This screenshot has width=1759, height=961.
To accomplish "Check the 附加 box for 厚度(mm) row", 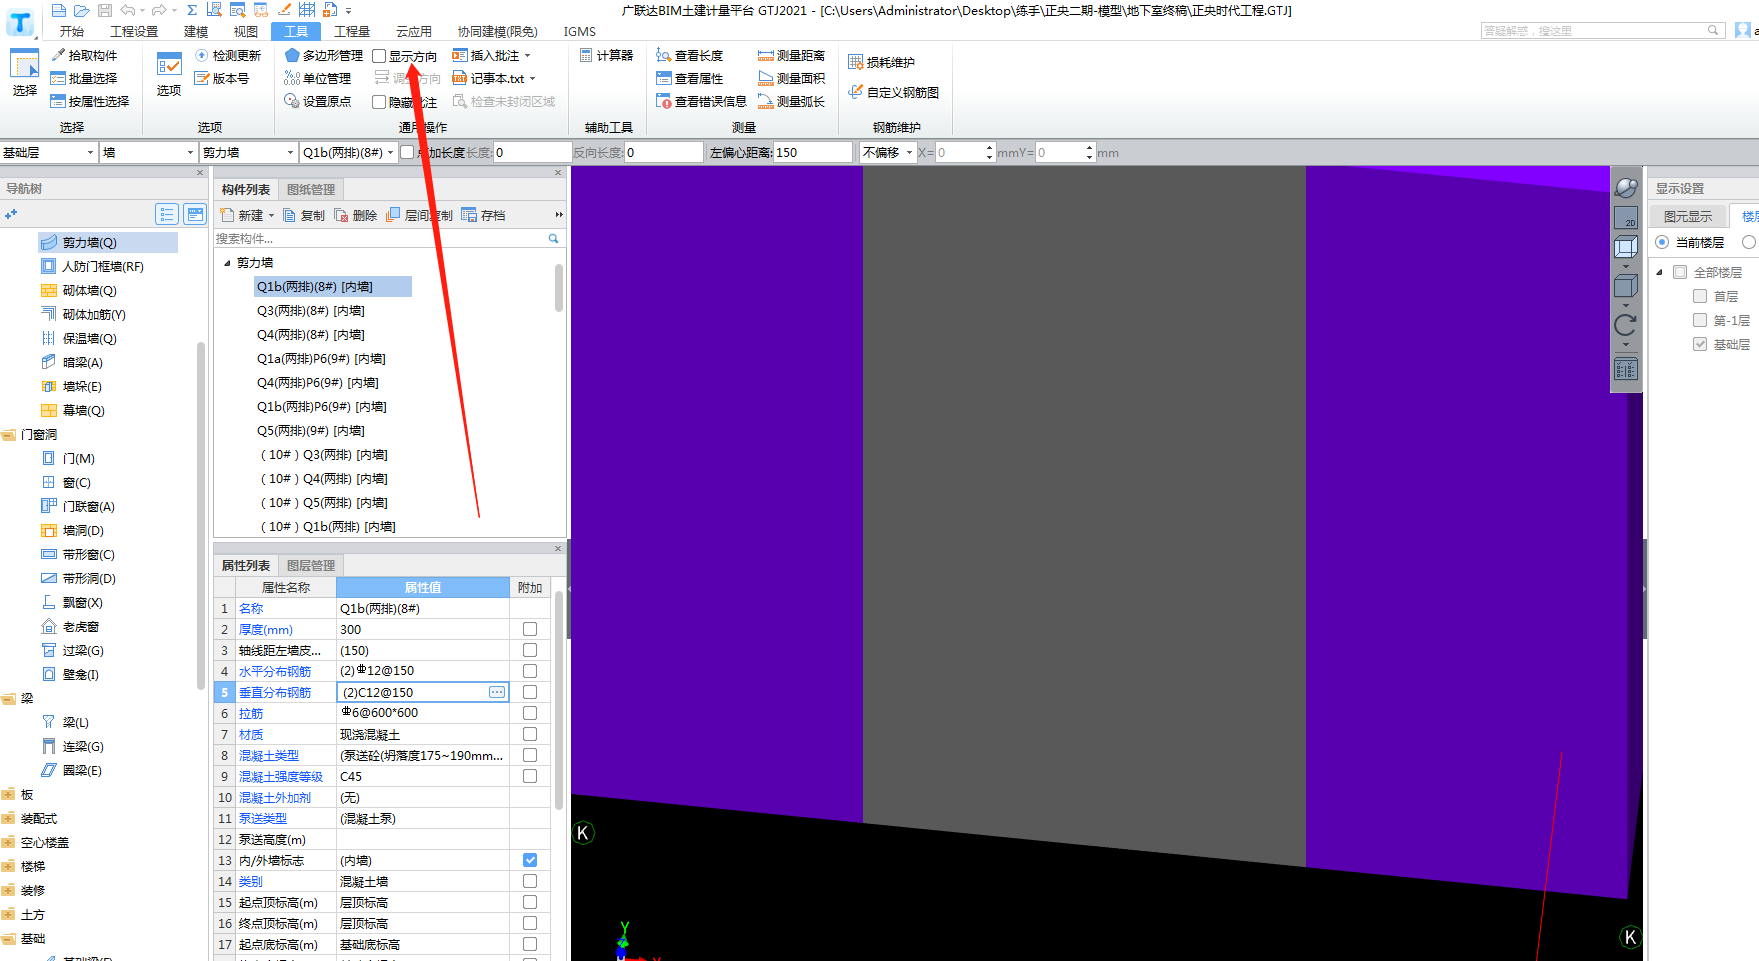I will pyautogui.click(x=530, y=629).
